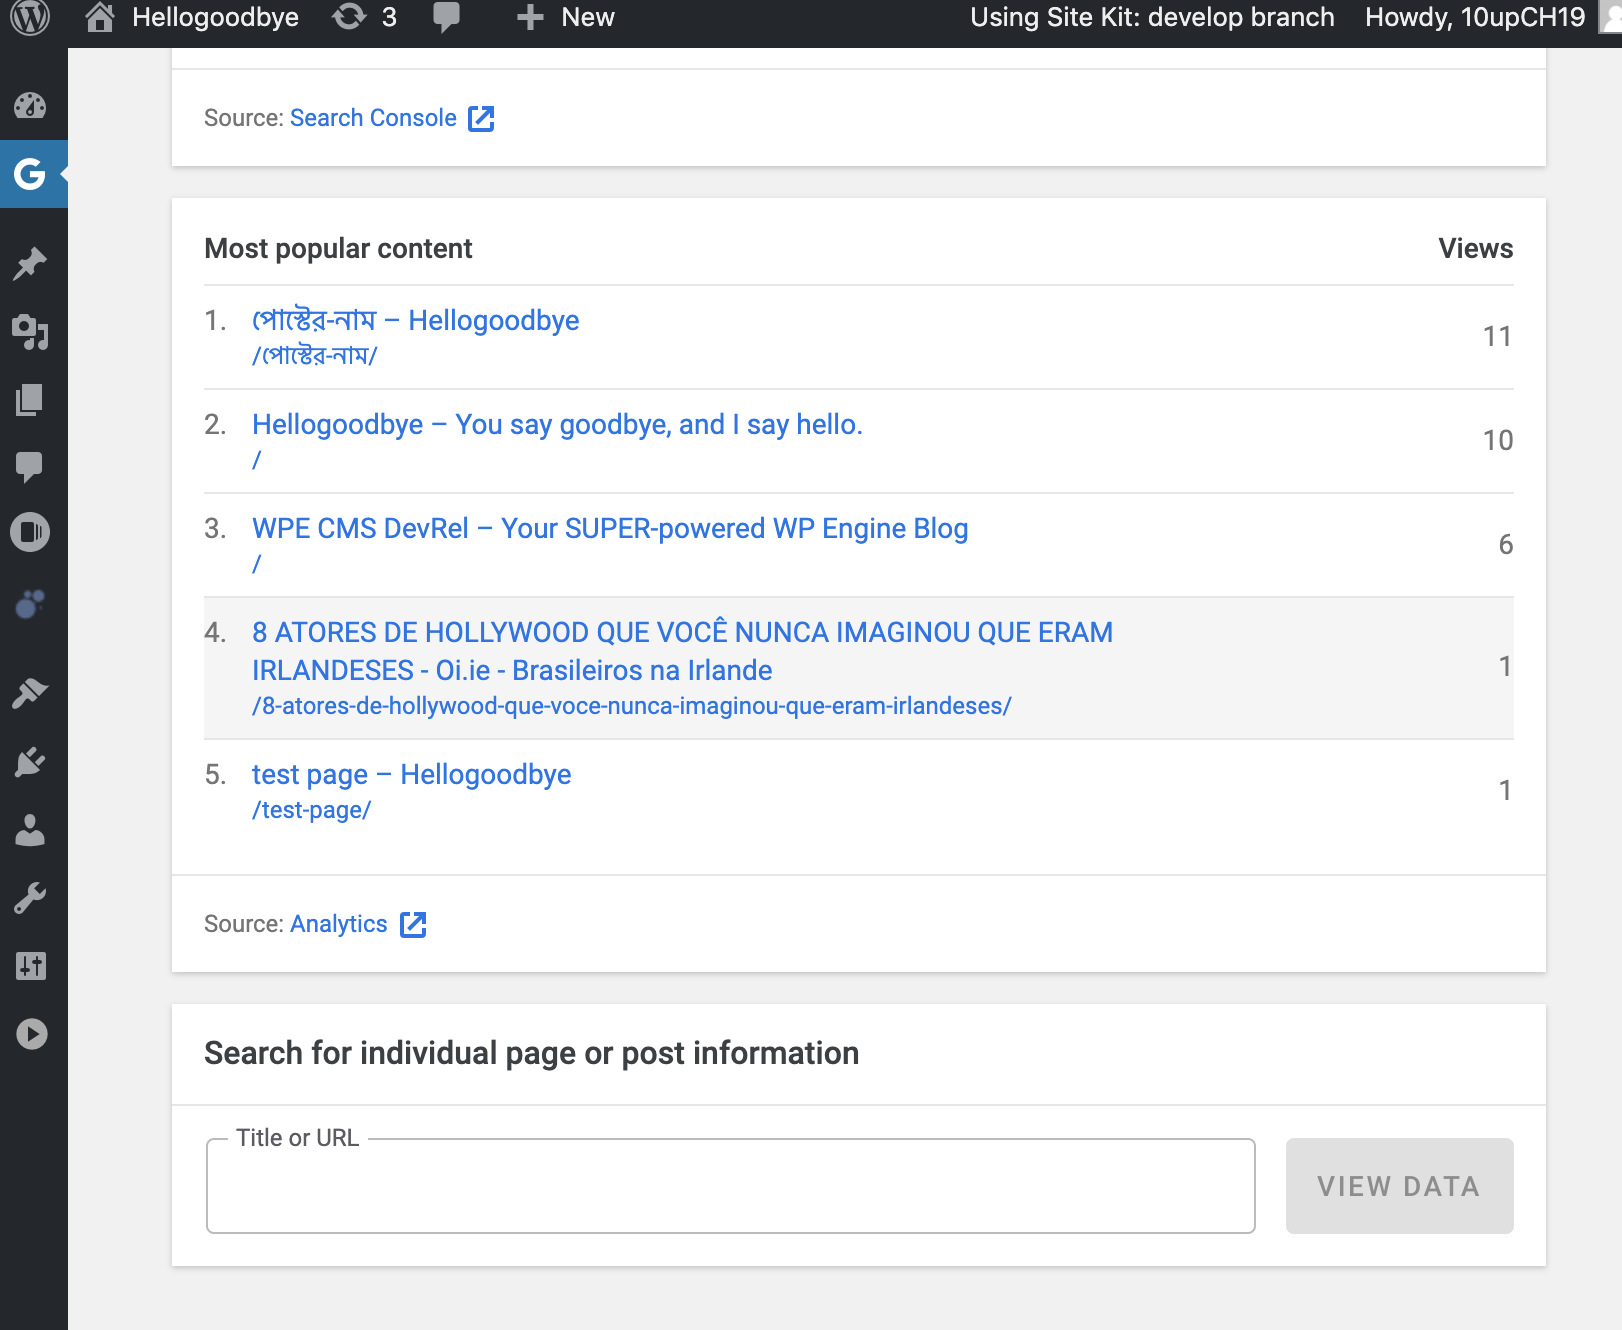Open the New content dropdown
Image resolution: width=1622 pixels, height=1330 pixels.
click(x=565, y=17)
